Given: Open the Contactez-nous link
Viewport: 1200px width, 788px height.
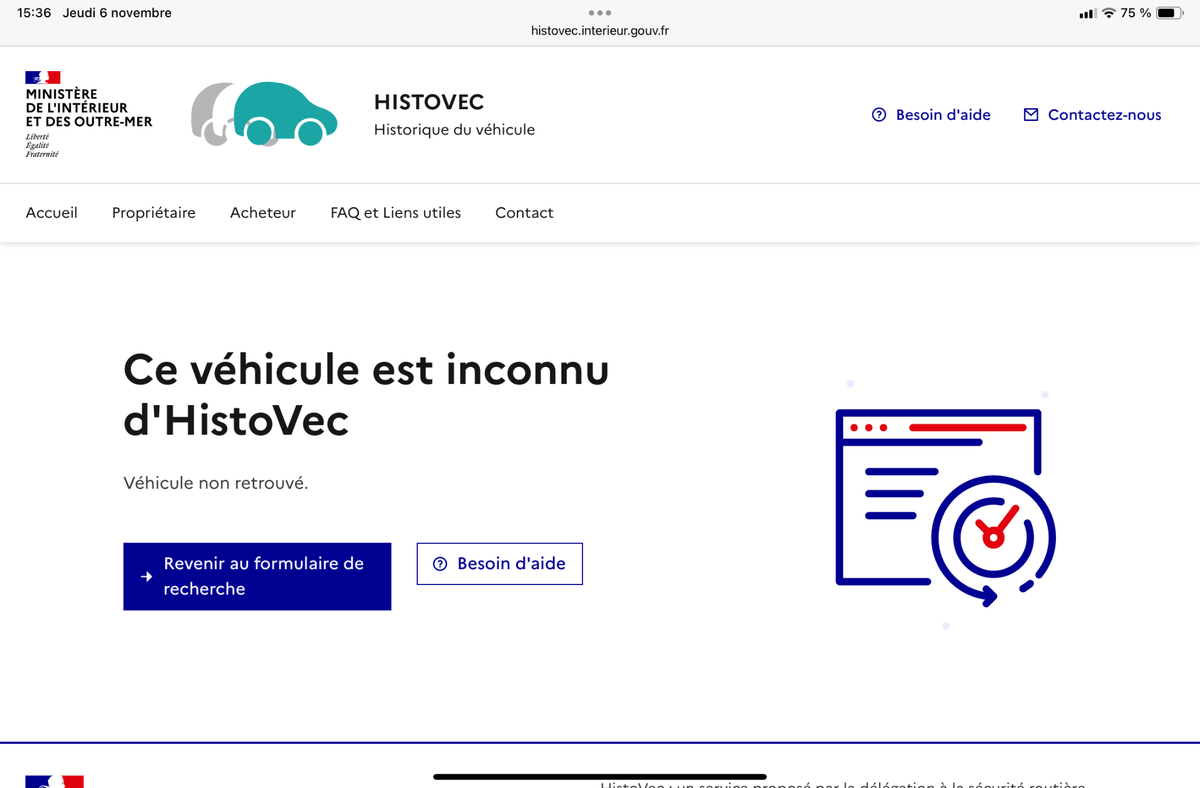Looking at the screenshot, I should tap(1104, 115).
